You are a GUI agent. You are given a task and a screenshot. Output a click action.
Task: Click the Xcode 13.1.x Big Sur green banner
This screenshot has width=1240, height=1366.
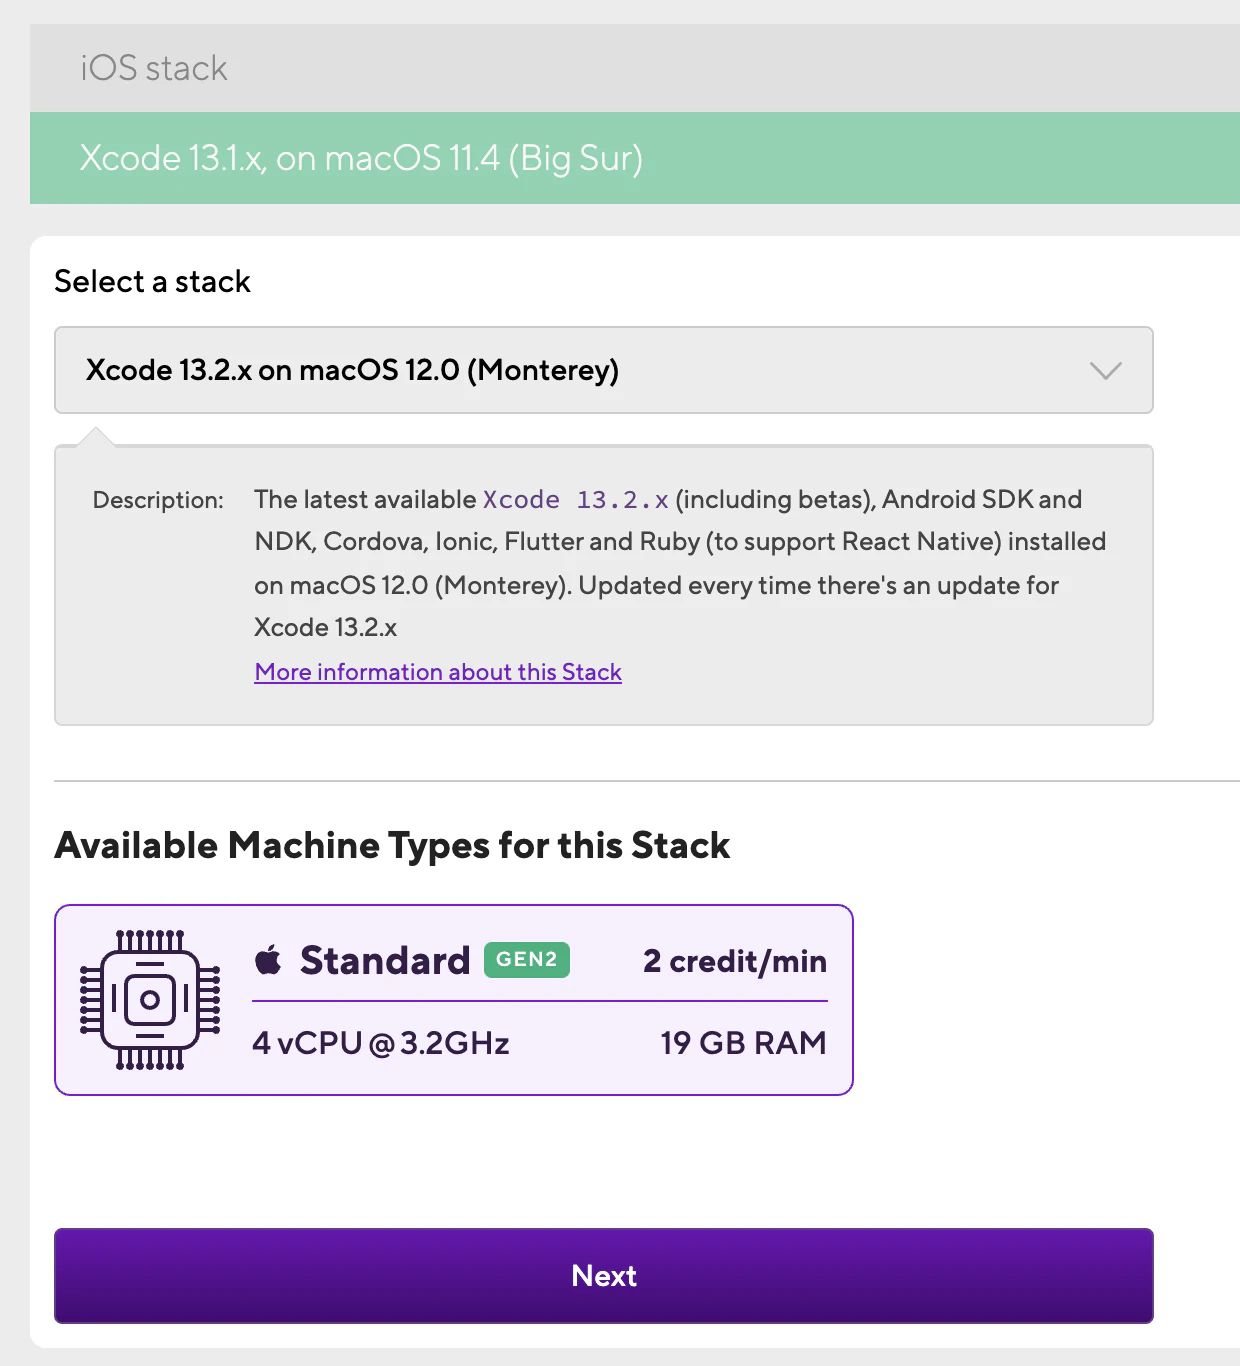tap(635, 158)
